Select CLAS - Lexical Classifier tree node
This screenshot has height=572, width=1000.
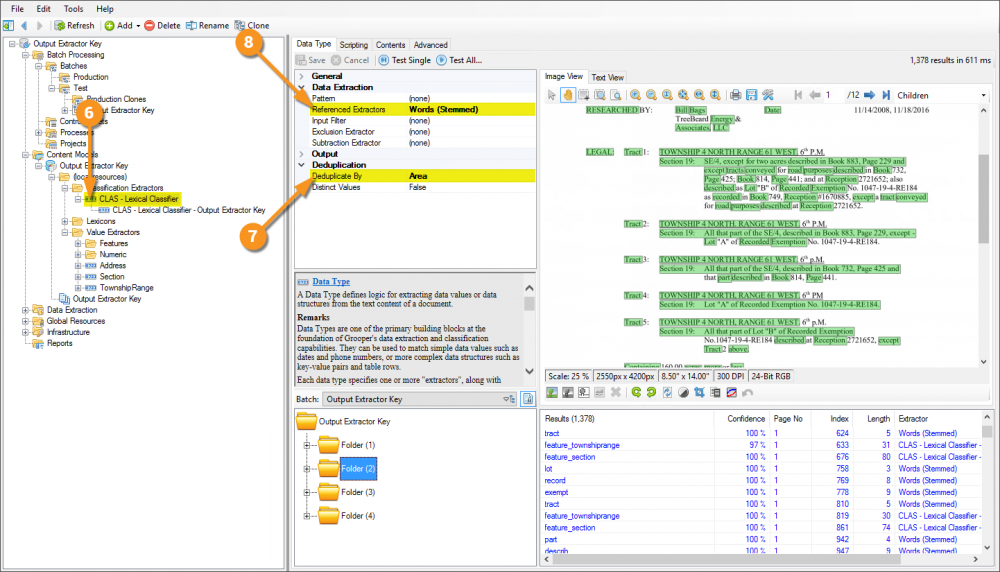138,199
